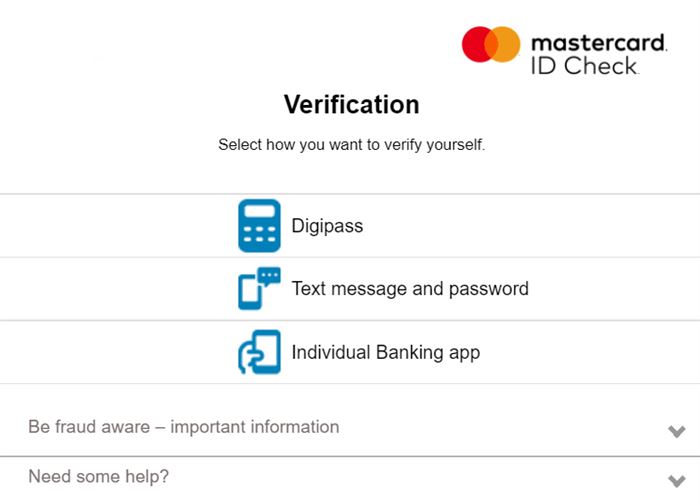Click the Mastercard red circle logo
The height and width of the screenshot is (503, 700).
476,44
